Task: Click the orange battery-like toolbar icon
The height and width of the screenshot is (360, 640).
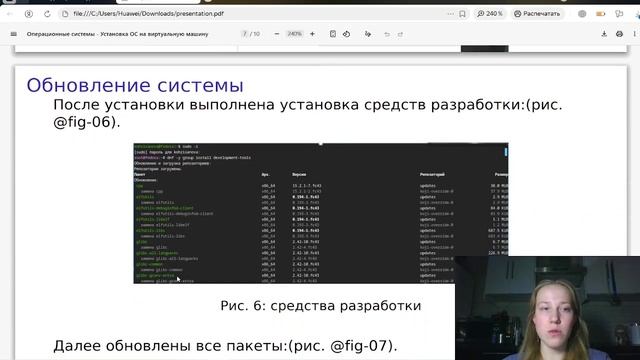Action: pyautogui.click(x=600, y=14)
